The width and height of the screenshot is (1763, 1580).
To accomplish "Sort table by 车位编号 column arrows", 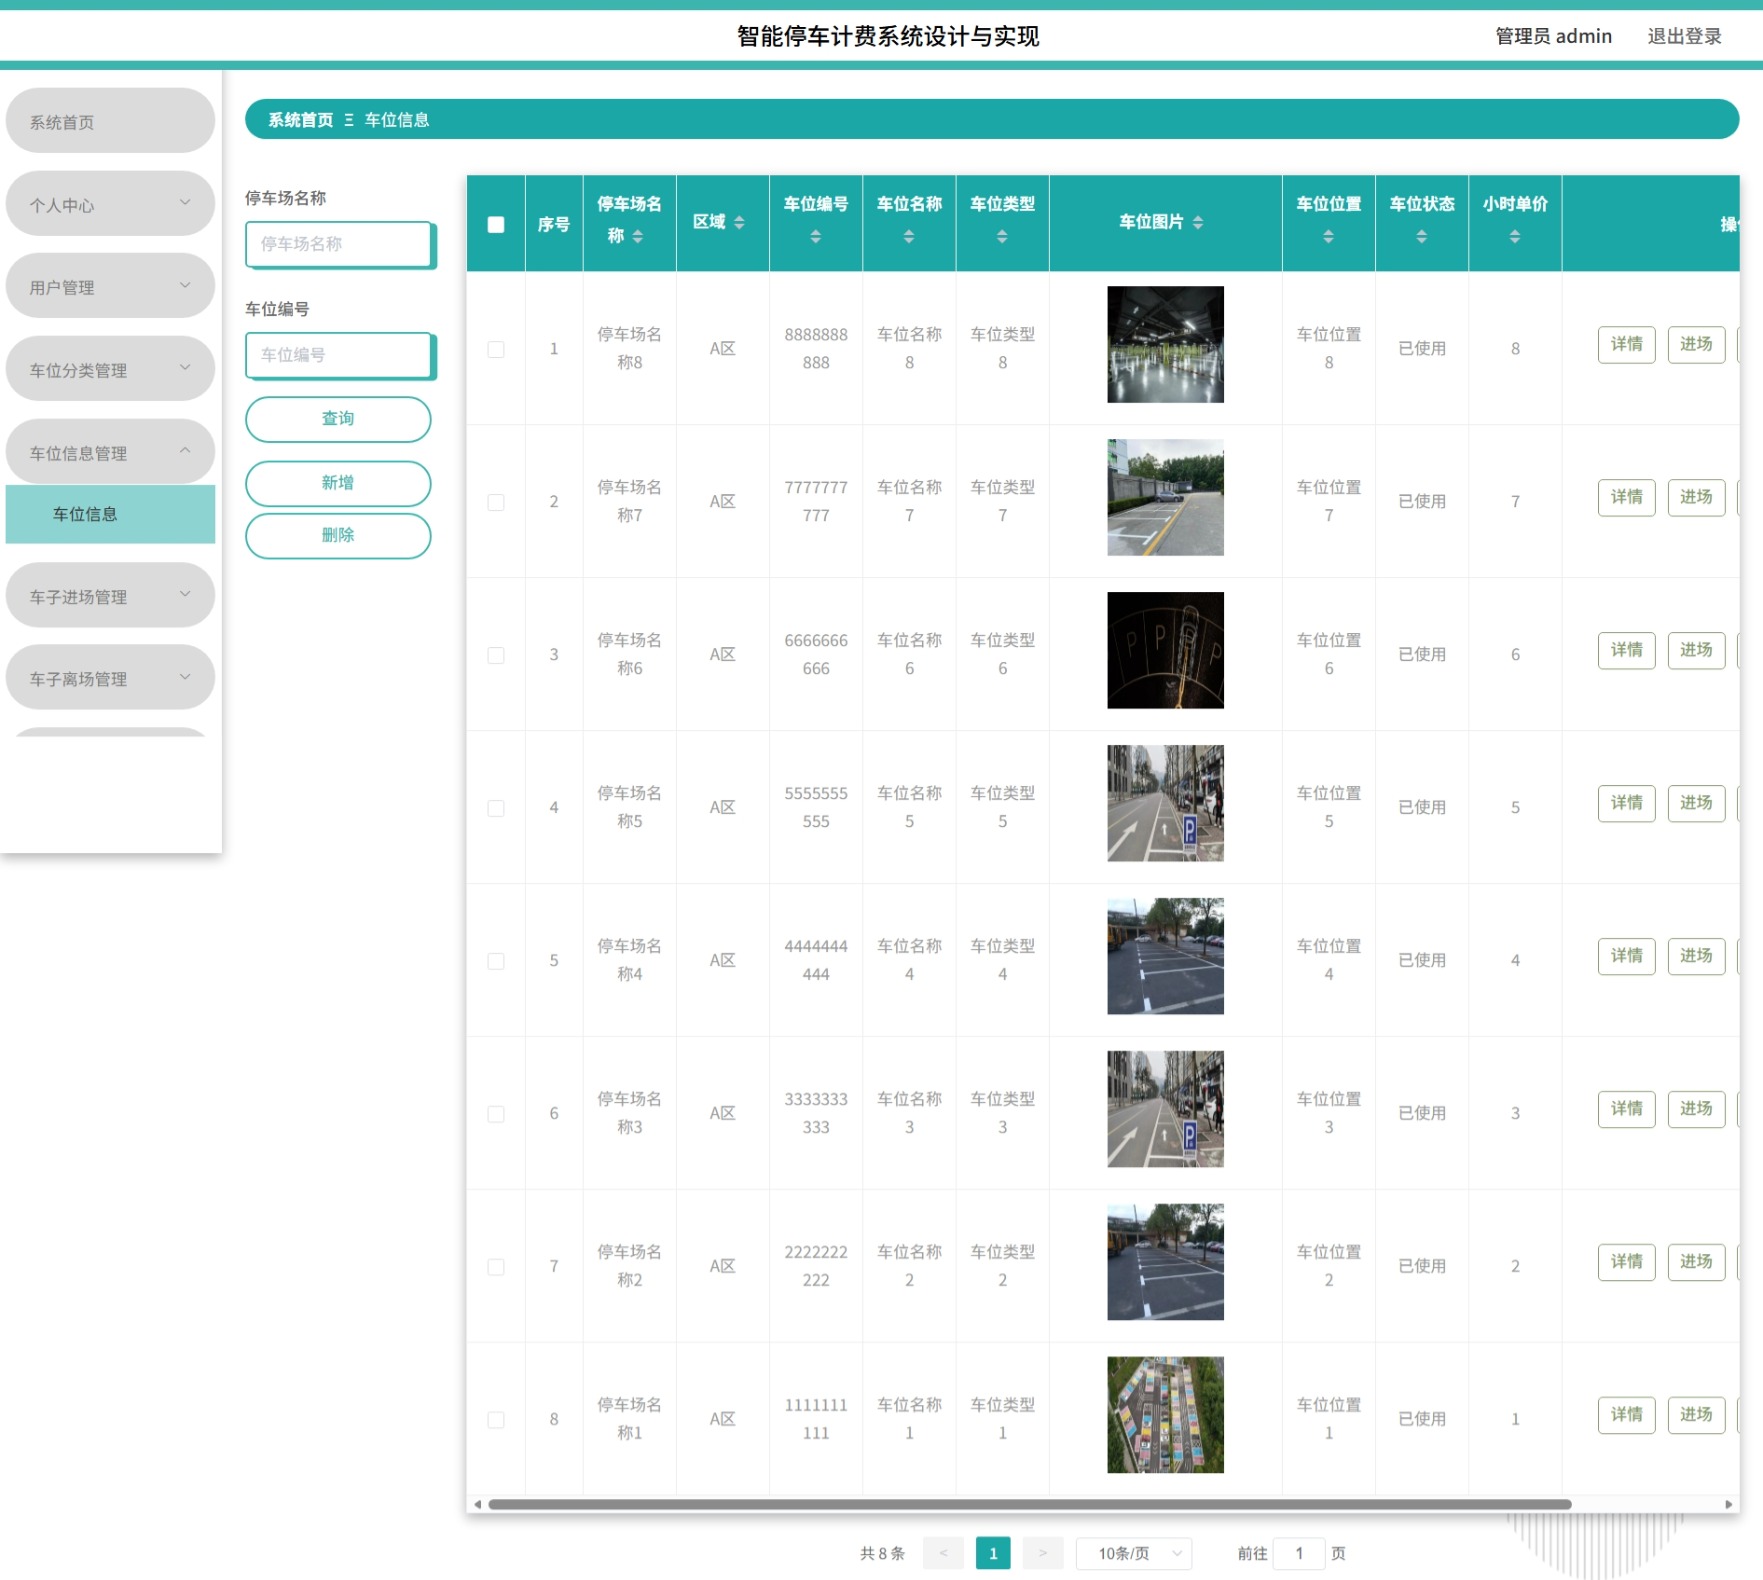I will [x=815, y=237].
